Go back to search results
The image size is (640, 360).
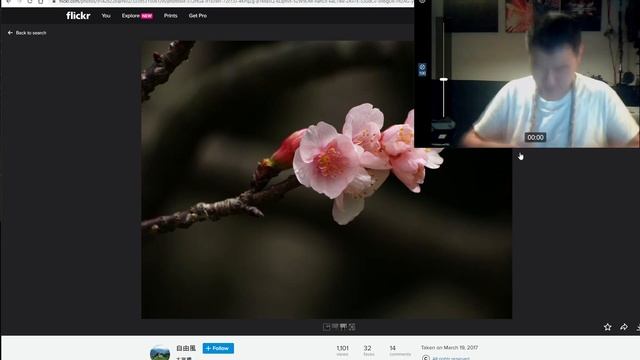[27, 33]
